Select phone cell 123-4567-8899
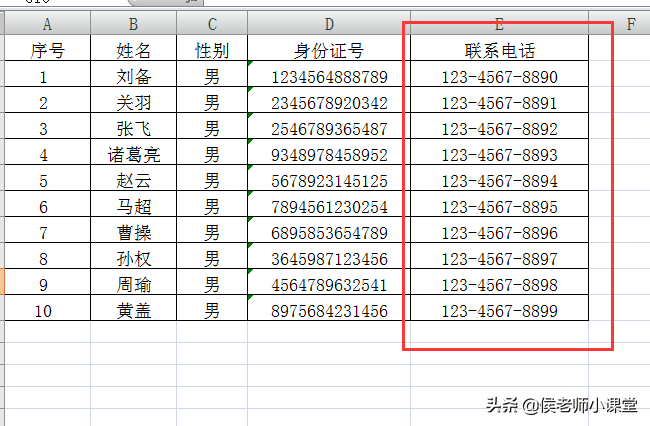Viewport: 650px width, 426px height. (x=500, y=307)
